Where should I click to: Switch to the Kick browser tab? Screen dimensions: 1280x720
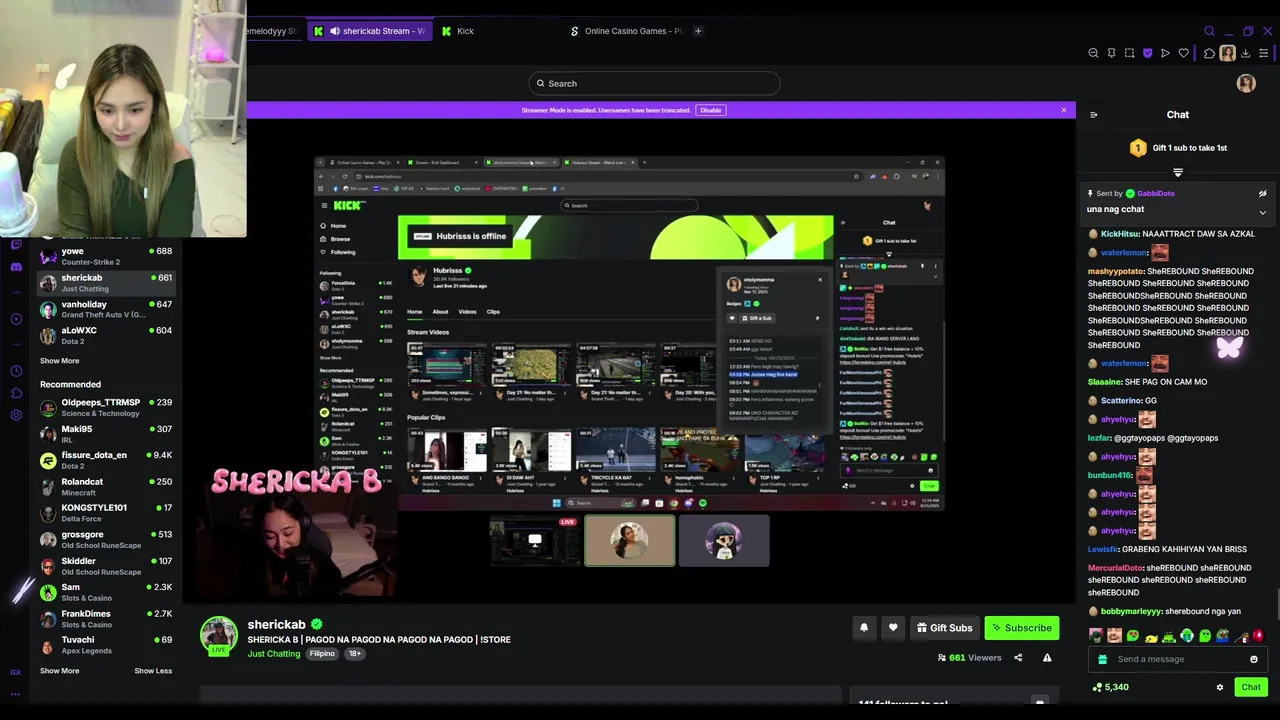pyautogui.click(x=465, y=31)
